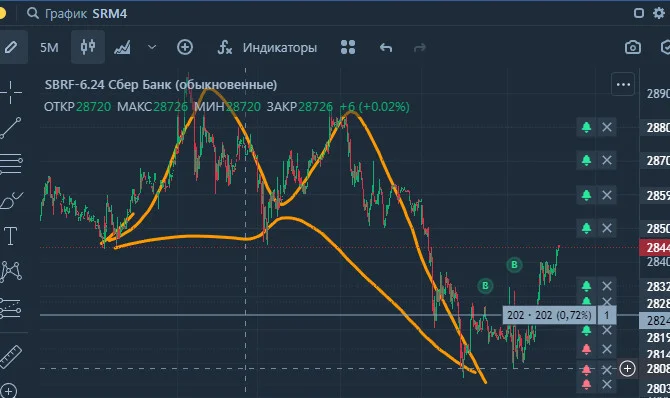Click the position label 202 · 202 (0,72%)
Viewport: 670px width, 398px height.
tap(549, 315)
